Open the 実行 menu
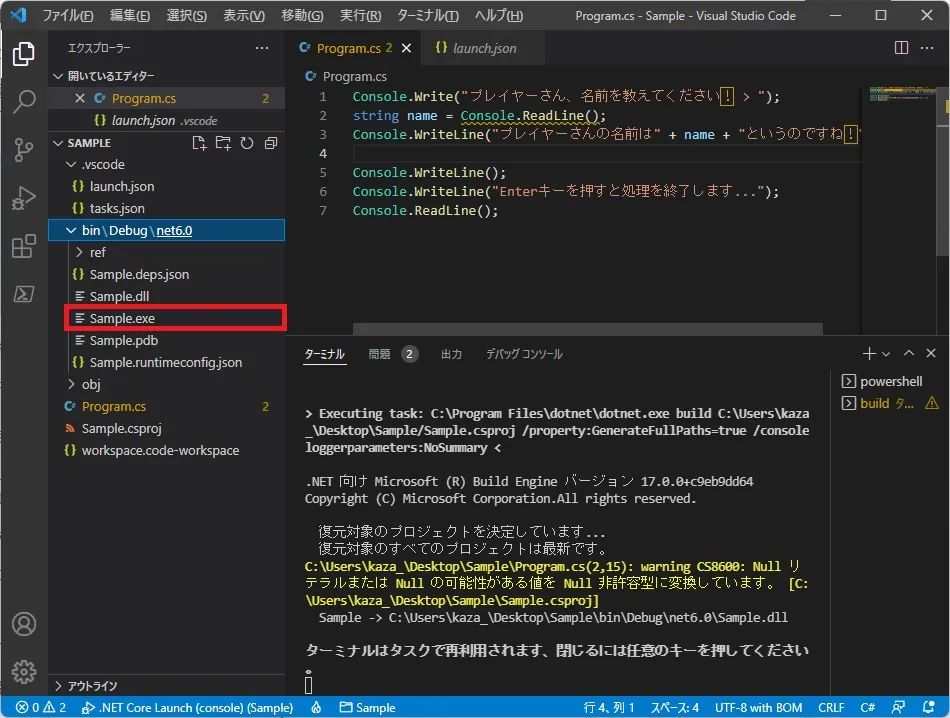950x718 pixels. tap(361, 15)
